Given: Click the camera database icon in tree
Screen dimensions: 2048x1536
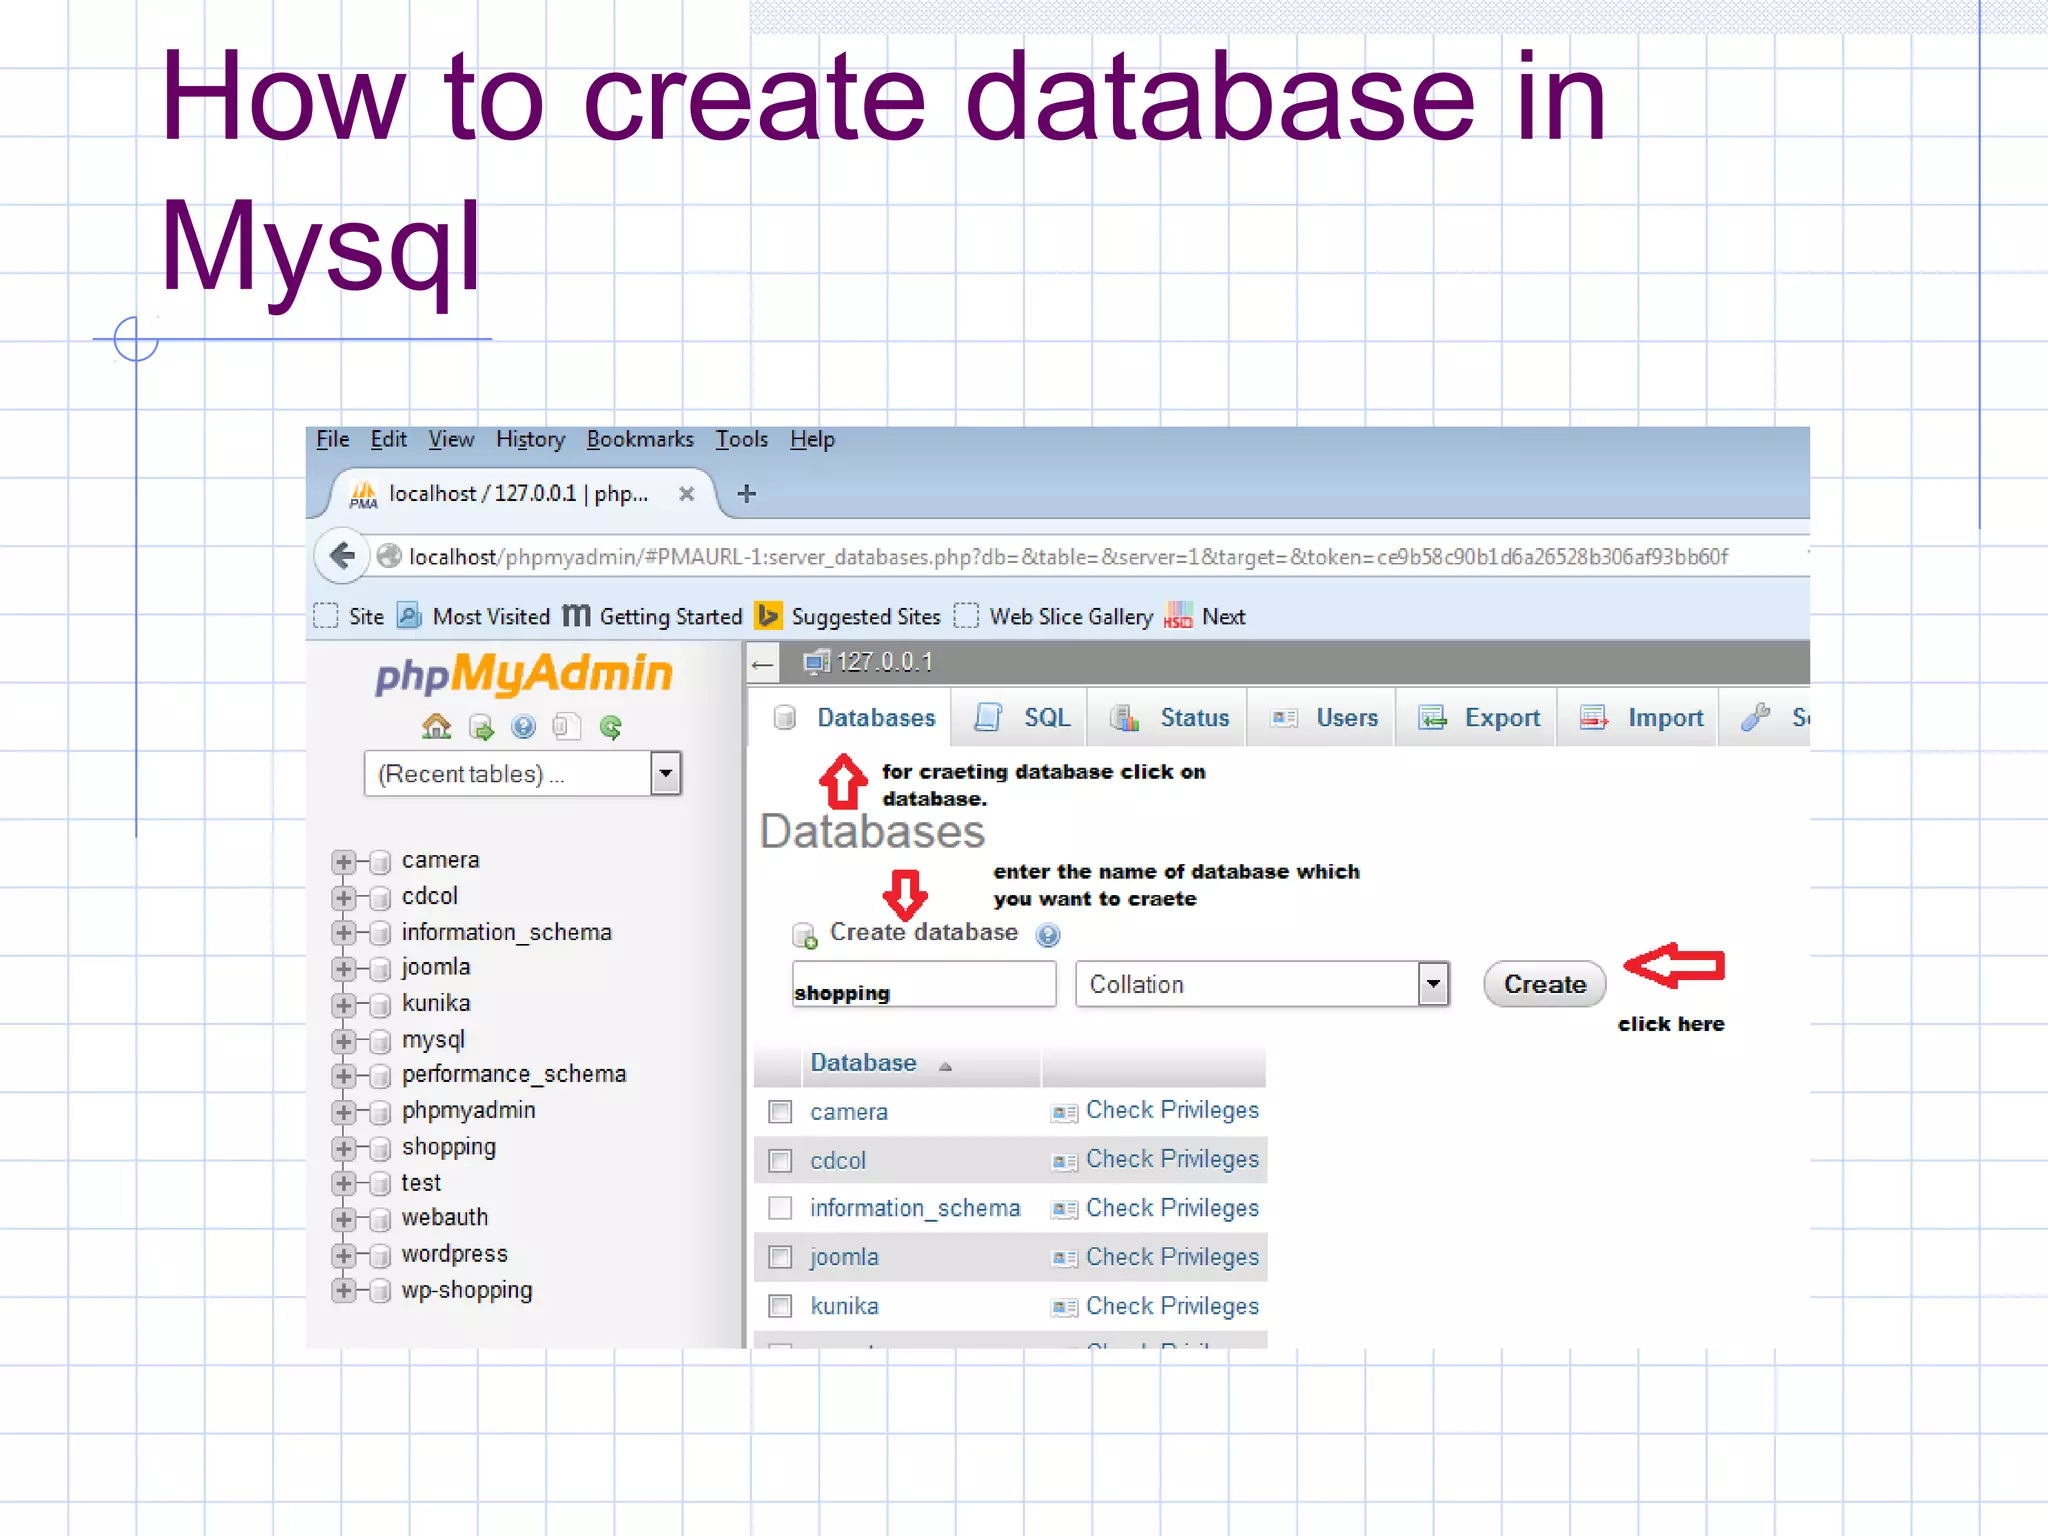Looking at the screenshot, I should pos(379,862).
